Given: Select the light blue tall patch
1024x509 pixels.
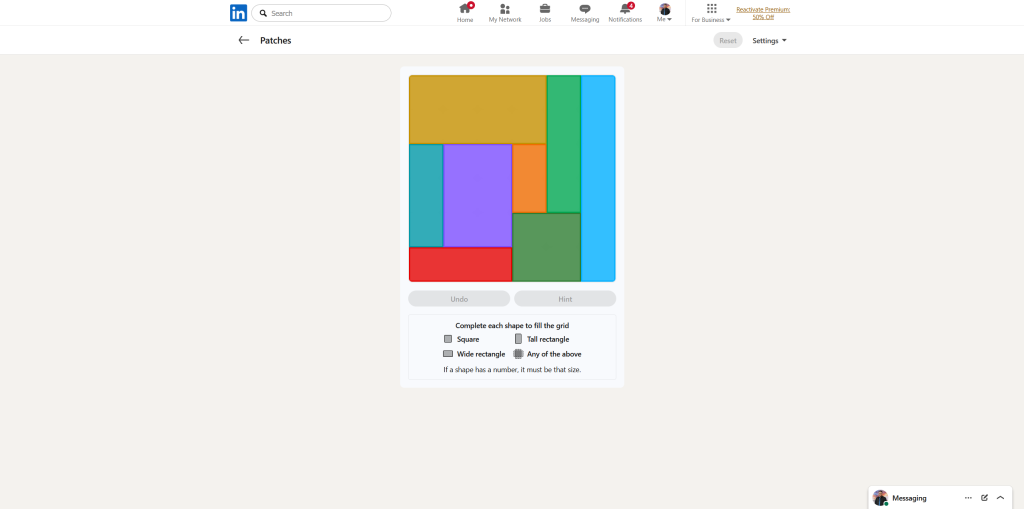Looking at the screenshot, I should (x=598, y=178).
